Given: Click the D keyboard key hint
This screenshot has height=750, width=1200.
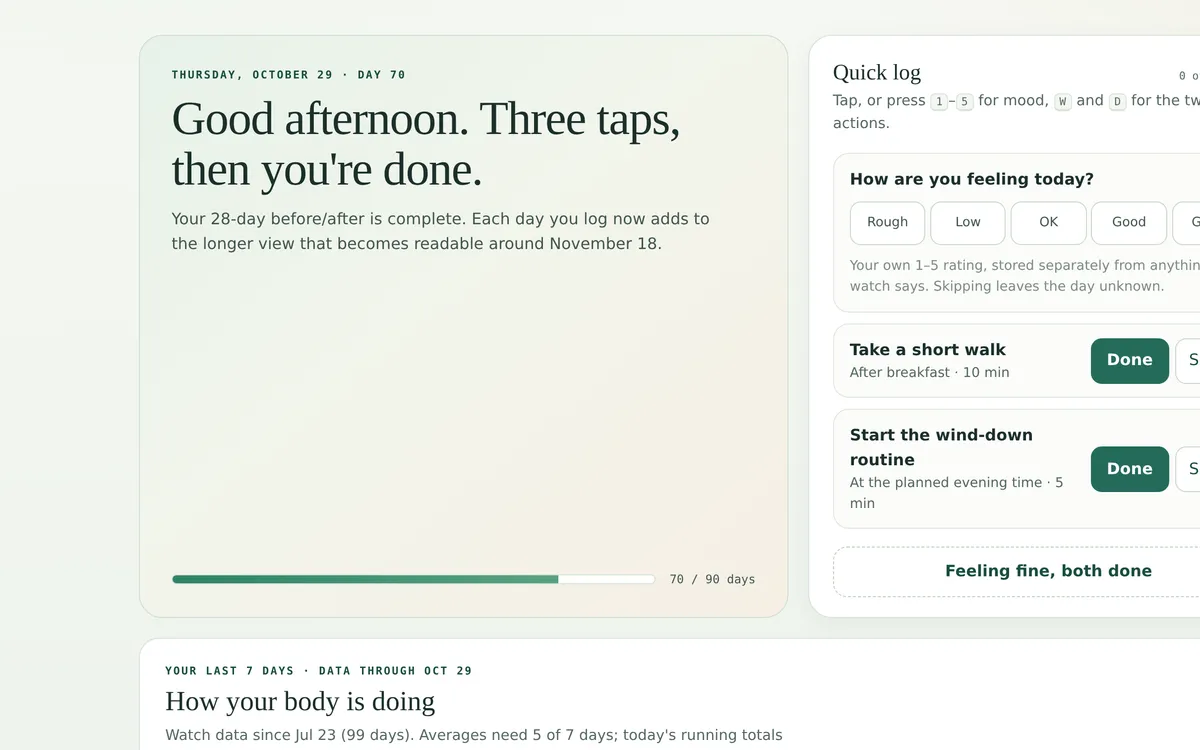Looking at the screenshot, I should [1117, 101].
